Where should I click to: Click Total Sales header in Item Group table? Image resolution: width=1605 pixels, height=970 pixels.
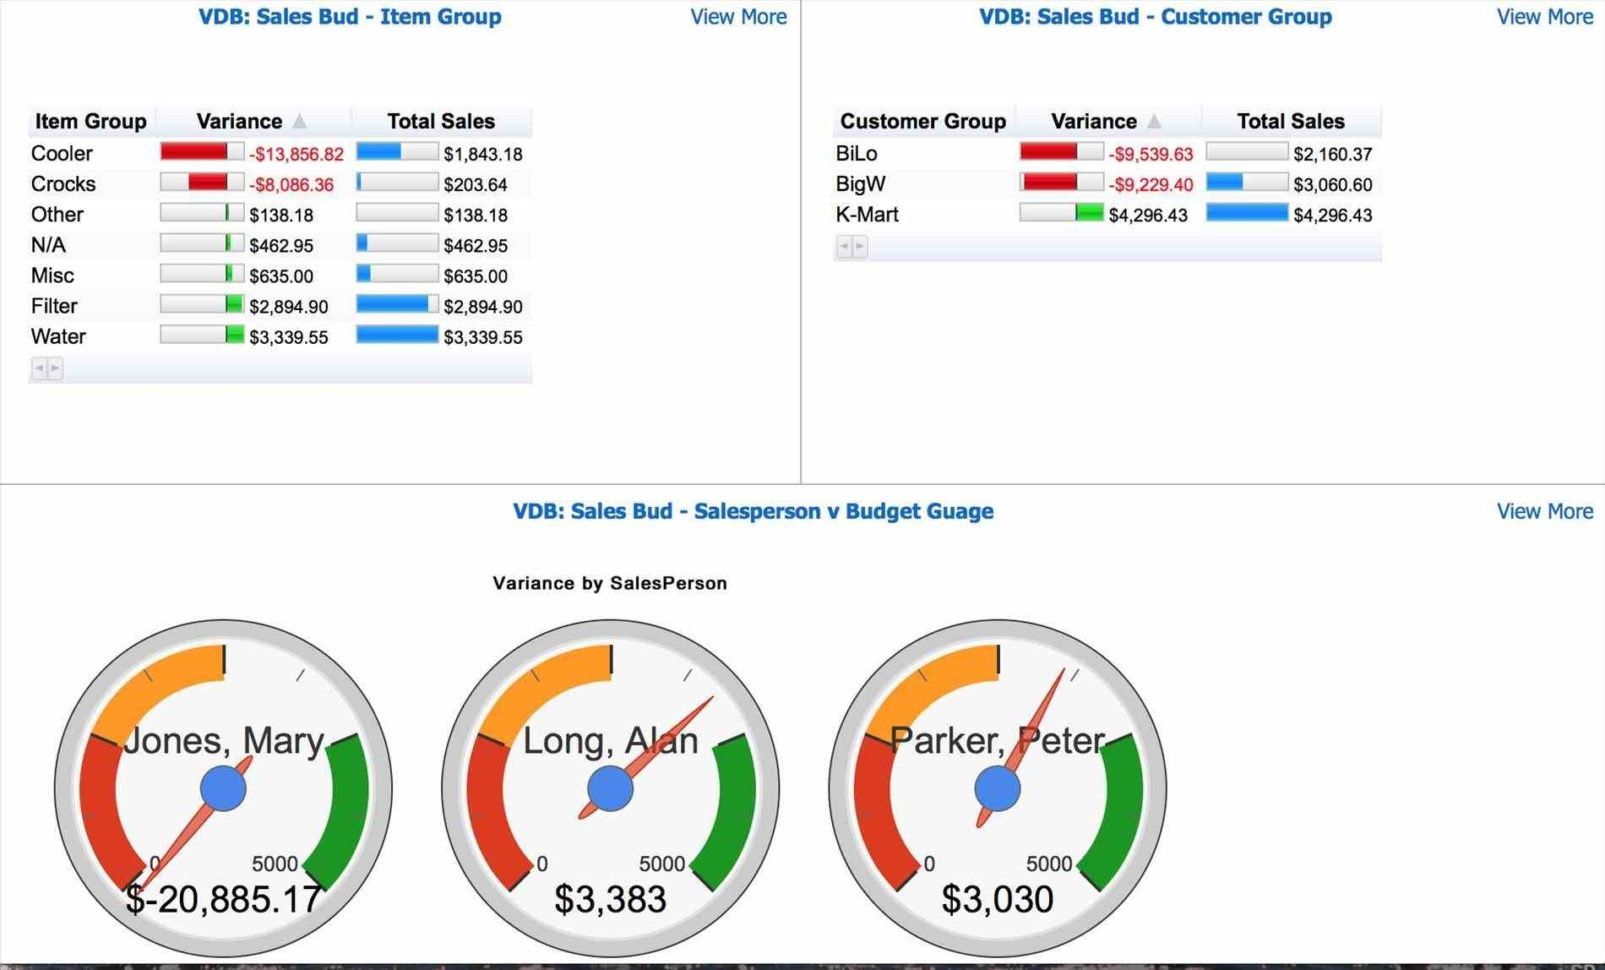point(441,121)
